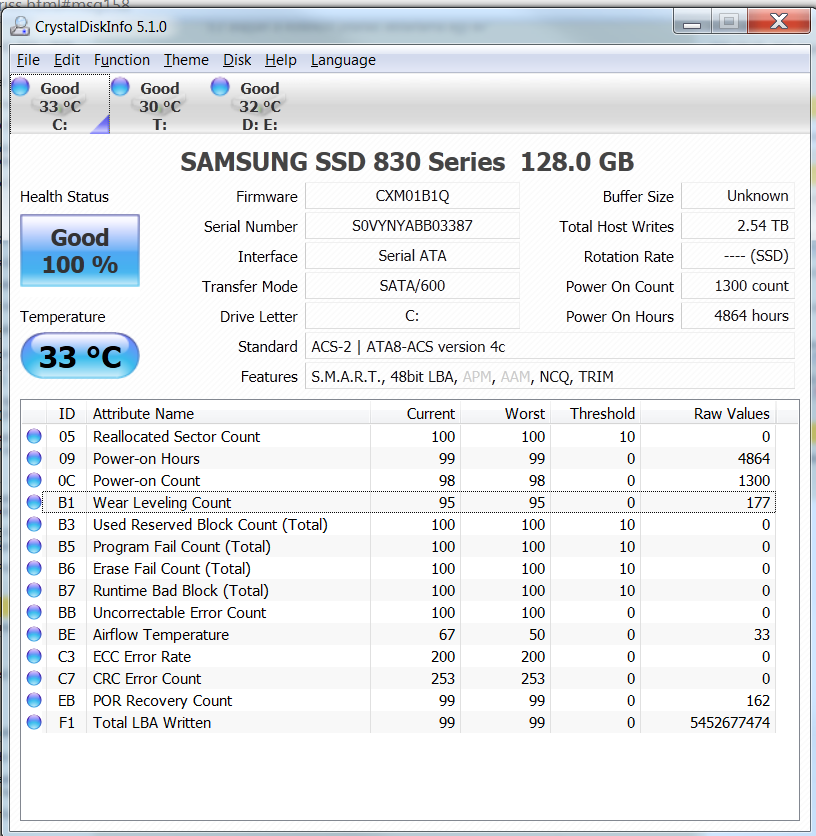Select the Reallocated Sector Count row text
Viewport: 816px width, 836px height.
click(x=177, y=436)
